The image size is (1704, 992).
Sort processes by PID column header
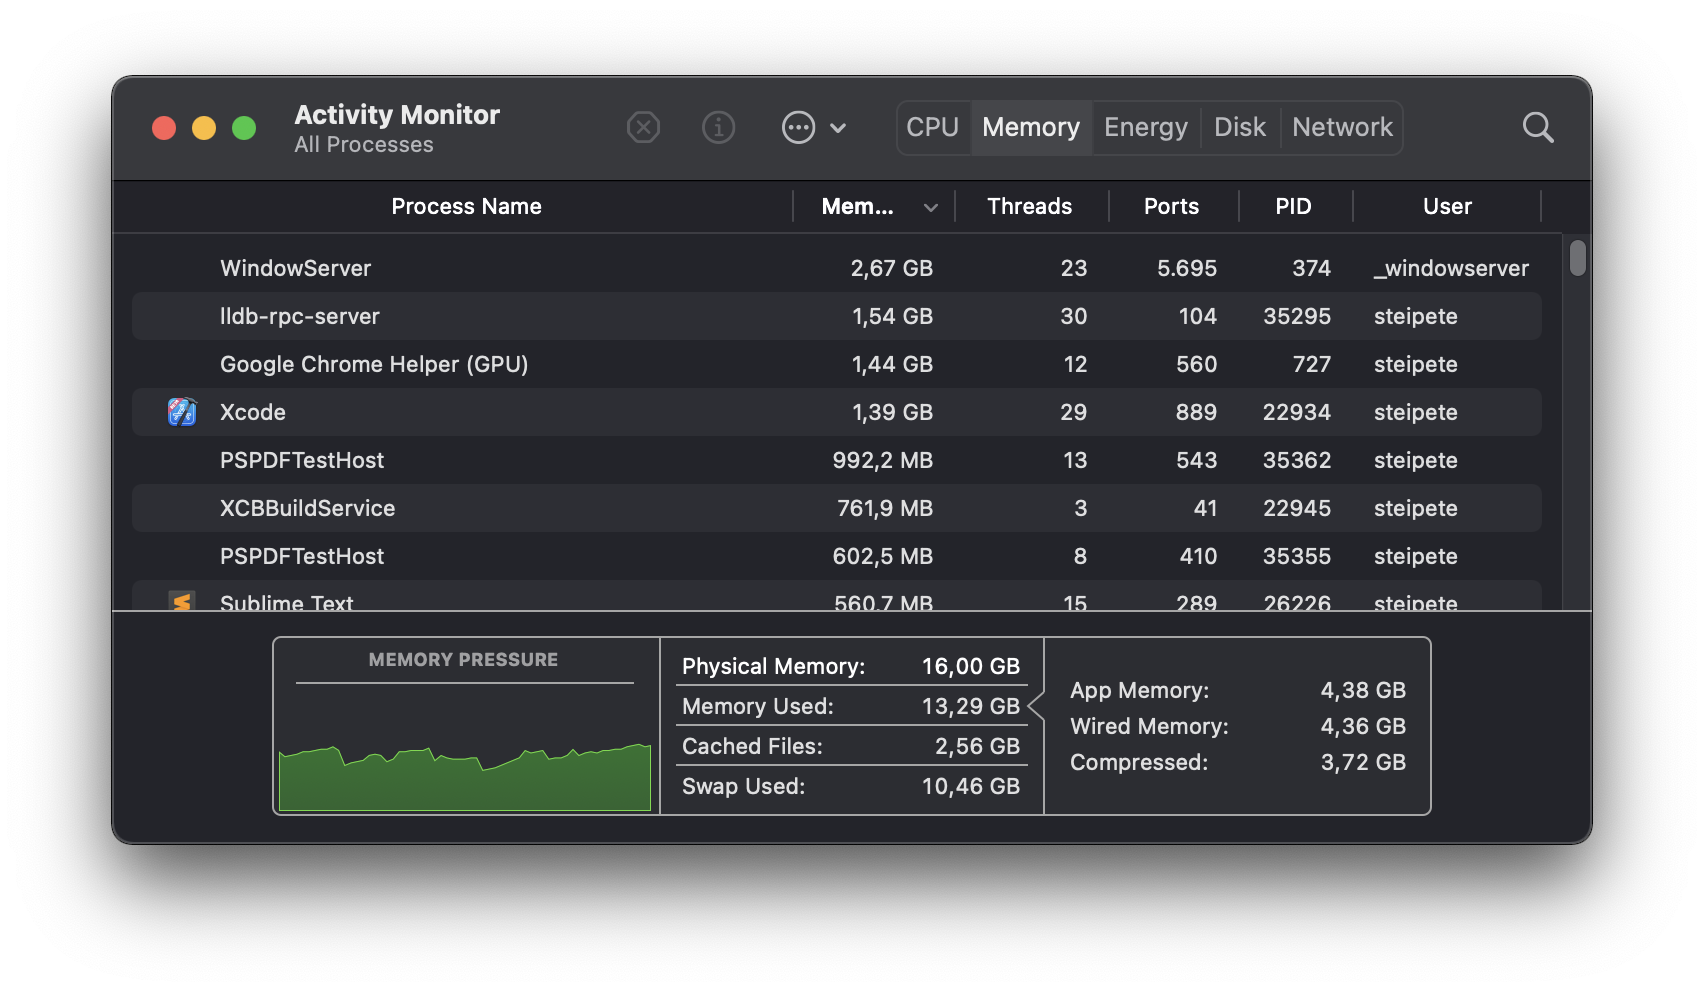(x=1292, y=207)
